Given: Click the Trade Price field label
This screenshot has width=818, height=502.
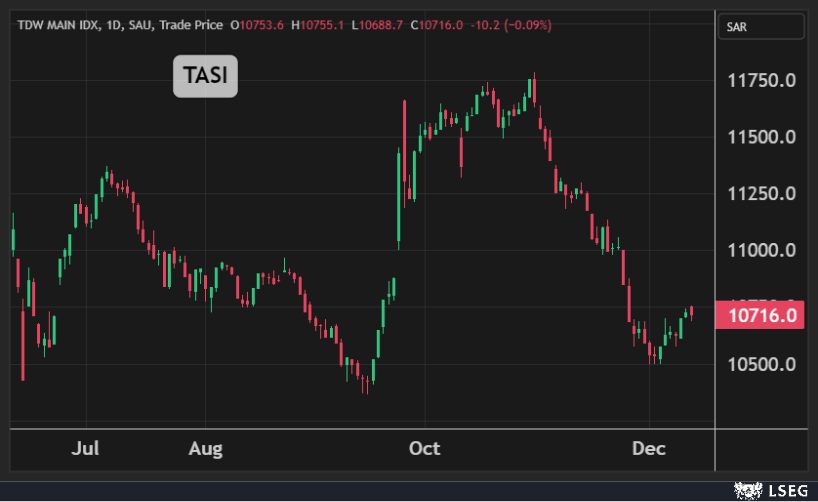Looking at the screenshot, I should (191, 25).
